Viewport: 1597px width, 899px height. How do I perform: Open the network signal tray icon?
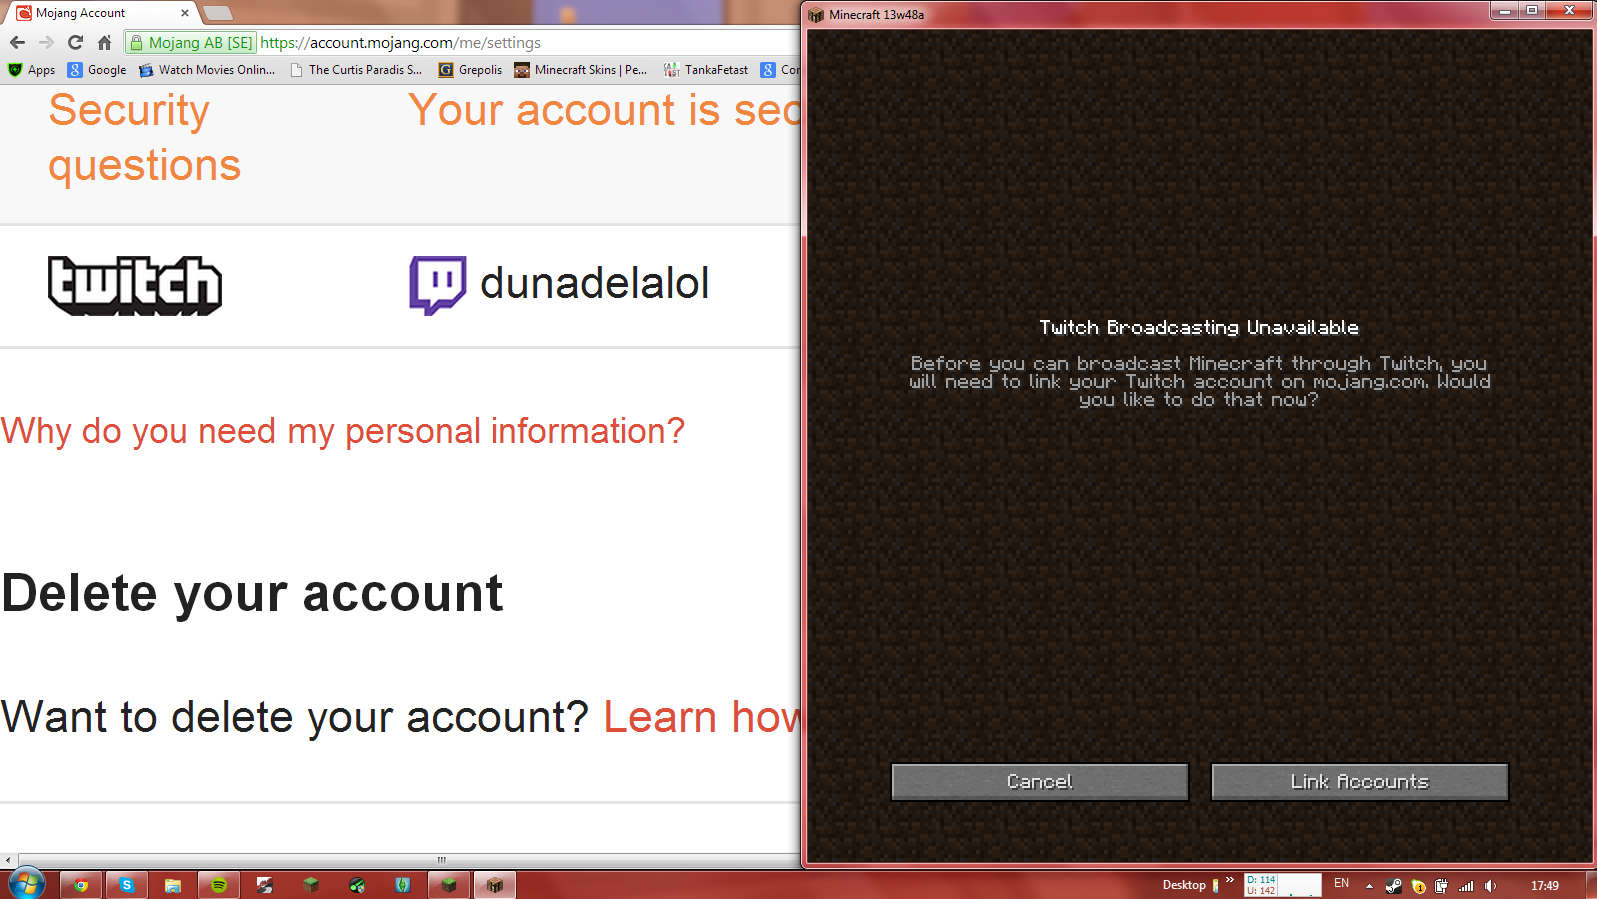tap(1466, 886)
